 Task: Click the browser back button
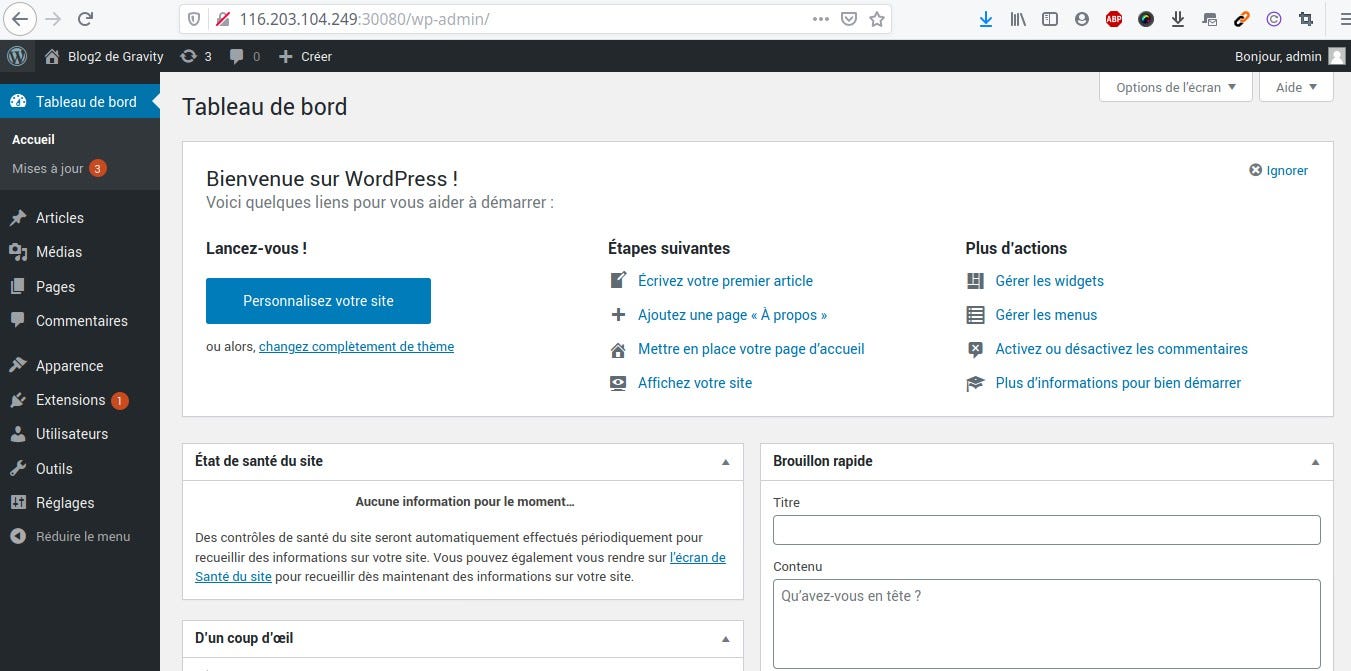20,18
